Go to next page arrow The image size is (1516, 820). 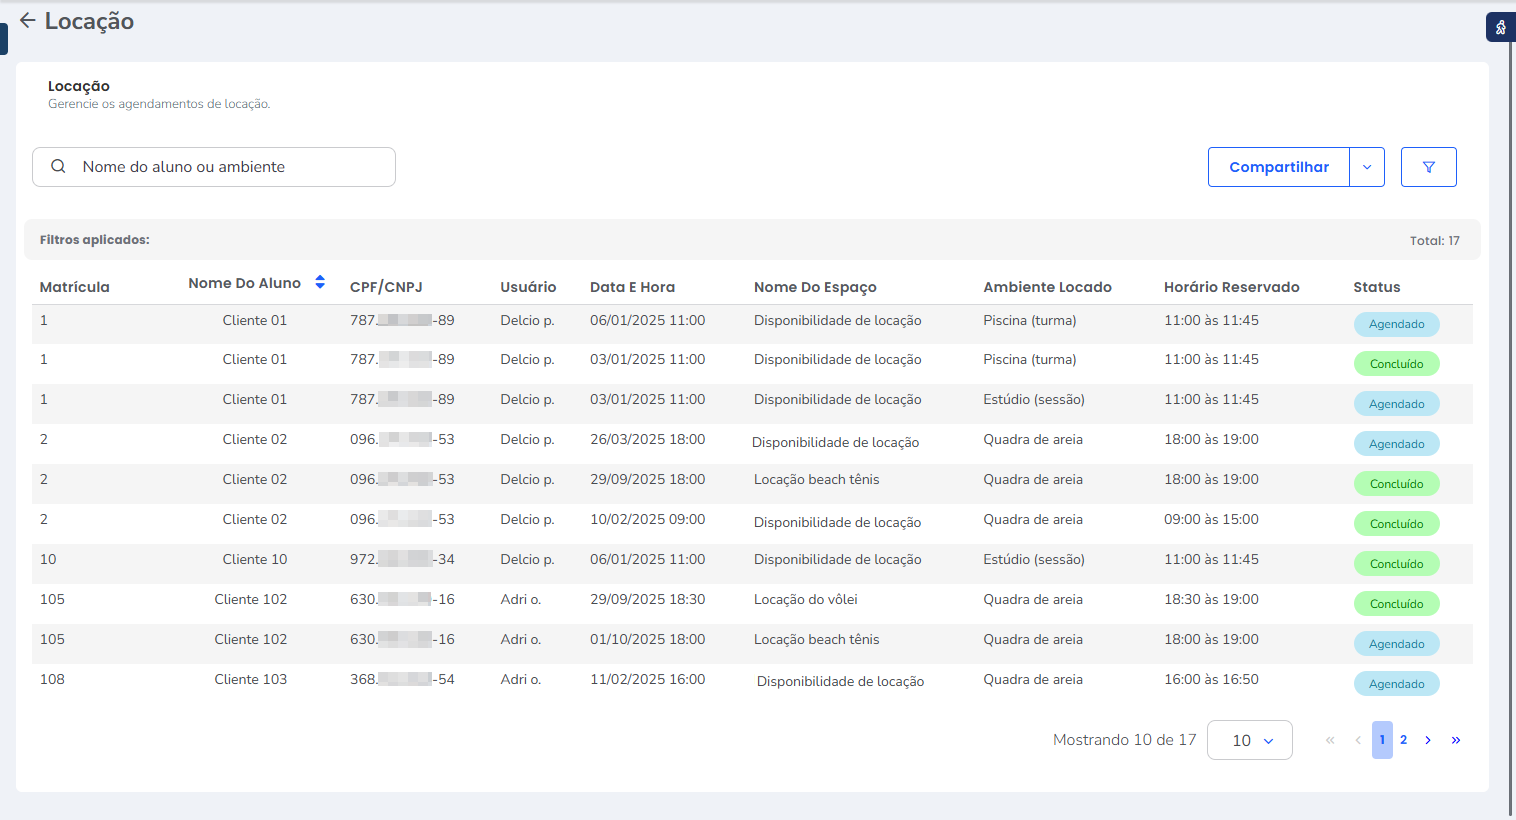(1428, 740)
